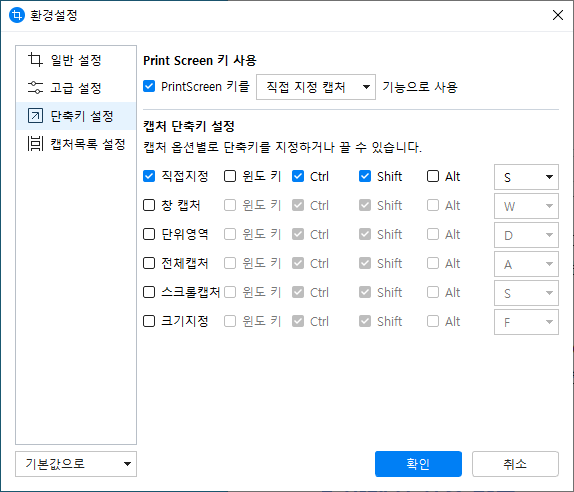The width and height of the screenshot is (574, 492).
Task: Open the A key dropdown for 전체캡처
Action: (526, 264)
